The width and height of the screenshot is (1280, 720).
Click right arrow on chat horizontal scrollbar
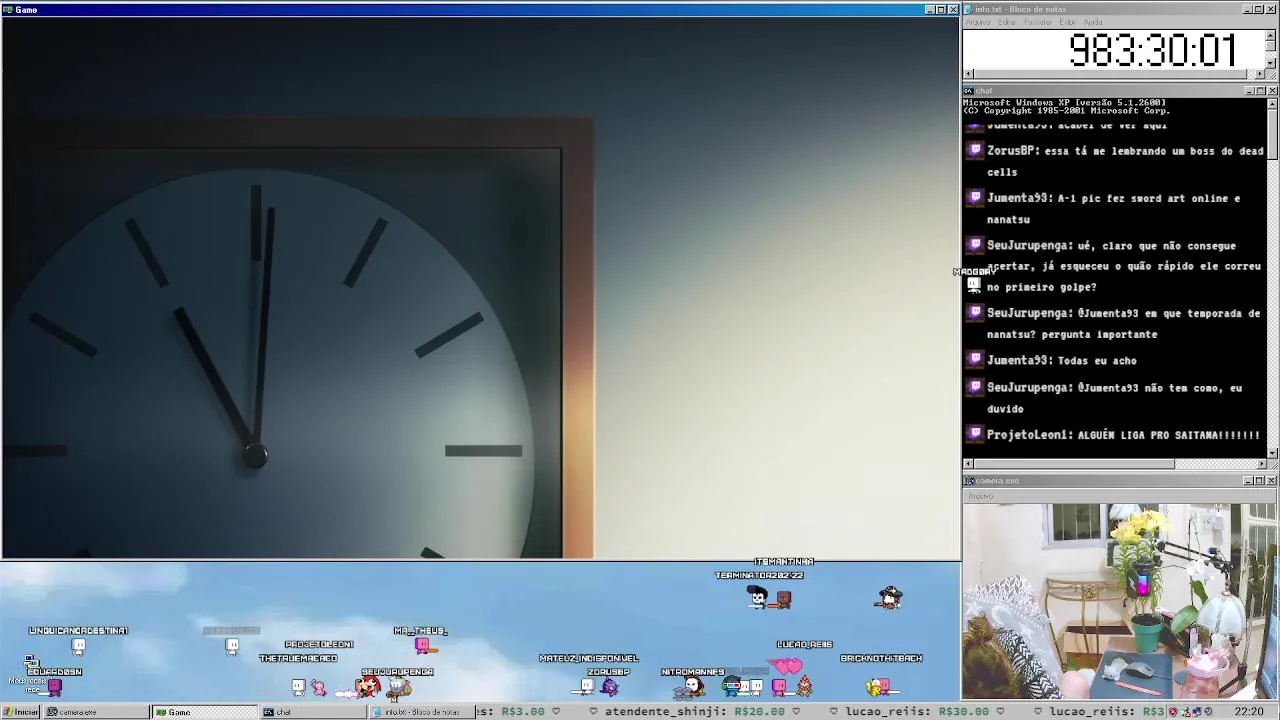(x=1260, y=464)
